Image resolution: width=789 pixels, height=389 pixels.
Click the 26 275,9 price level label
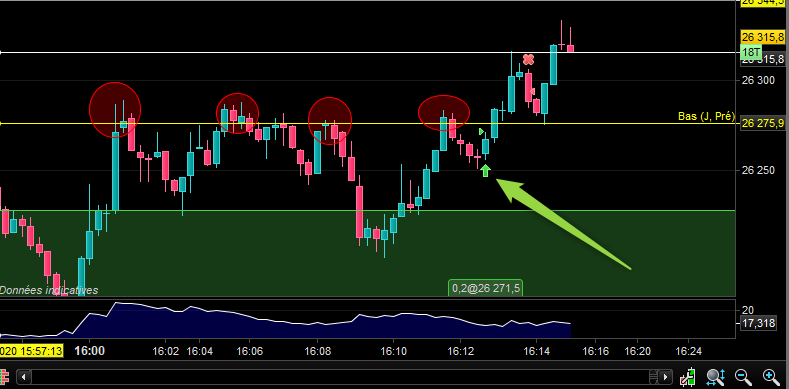(x=763, y=123)
